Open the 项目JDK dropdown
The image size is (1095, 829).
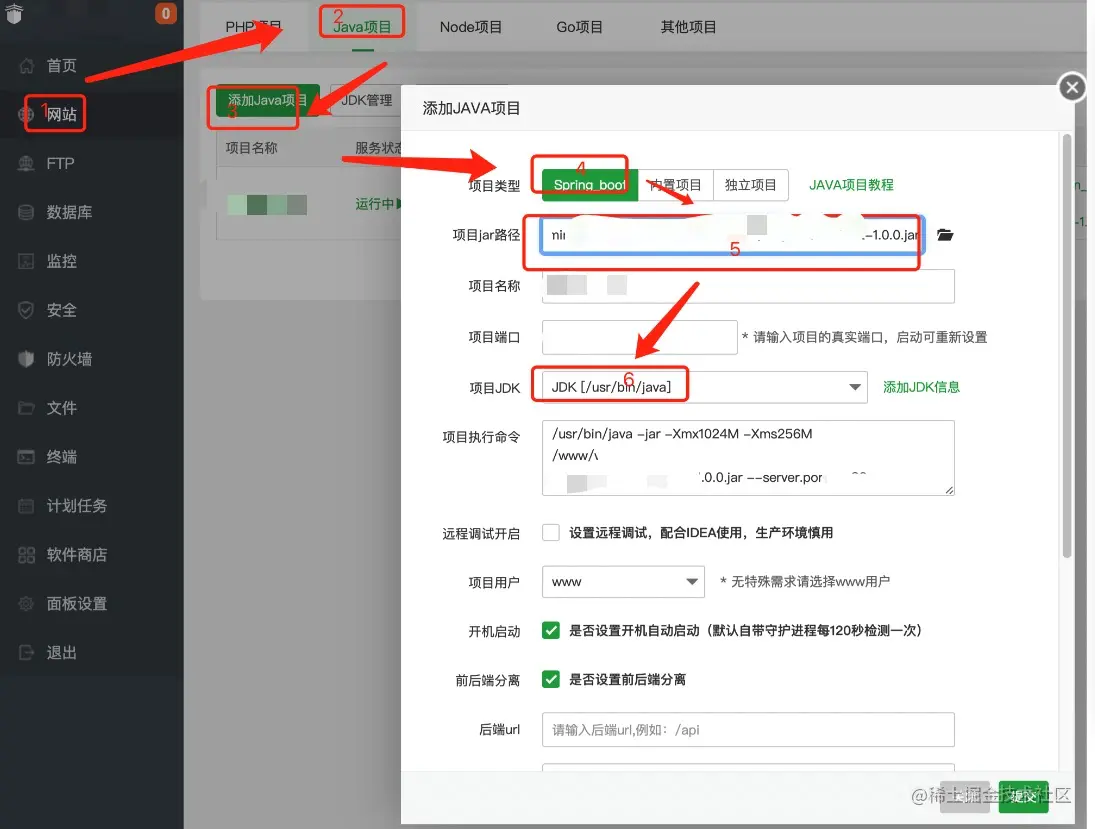(705, 387)
